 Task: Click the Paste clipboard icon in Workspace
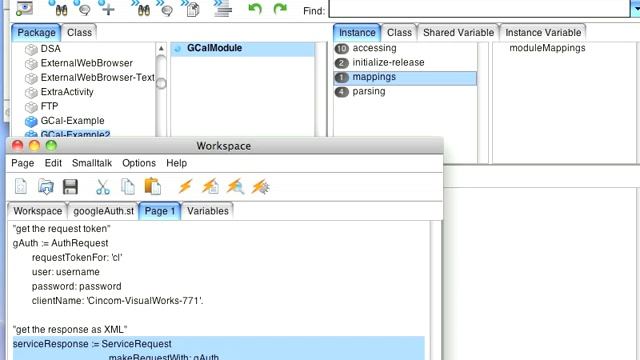153,187
